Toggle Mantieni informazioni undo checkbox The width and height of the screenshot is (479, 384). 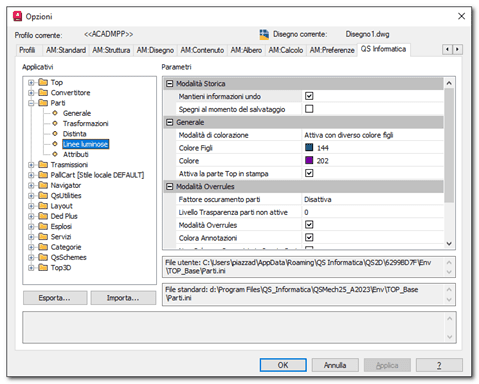click(309, 96)
